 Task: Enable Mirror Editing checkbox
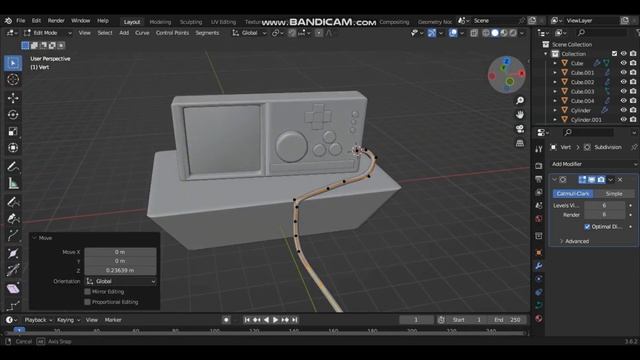[x=87, y=292]
